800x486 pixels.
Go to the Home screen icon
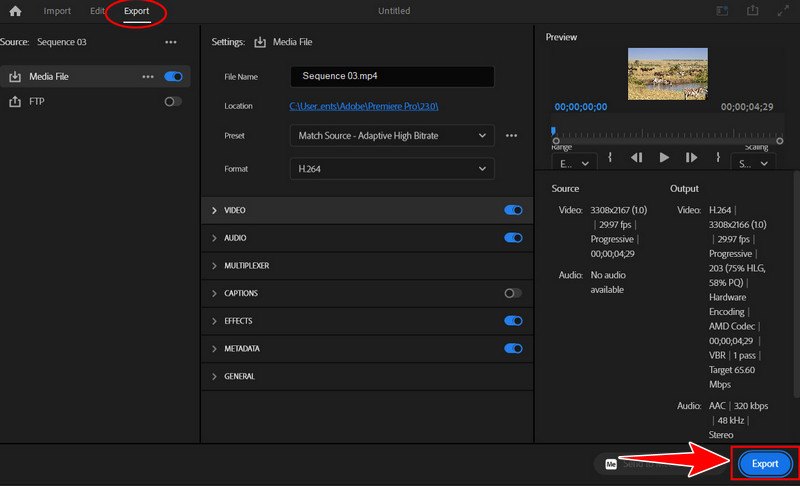(x=15, y=11)
